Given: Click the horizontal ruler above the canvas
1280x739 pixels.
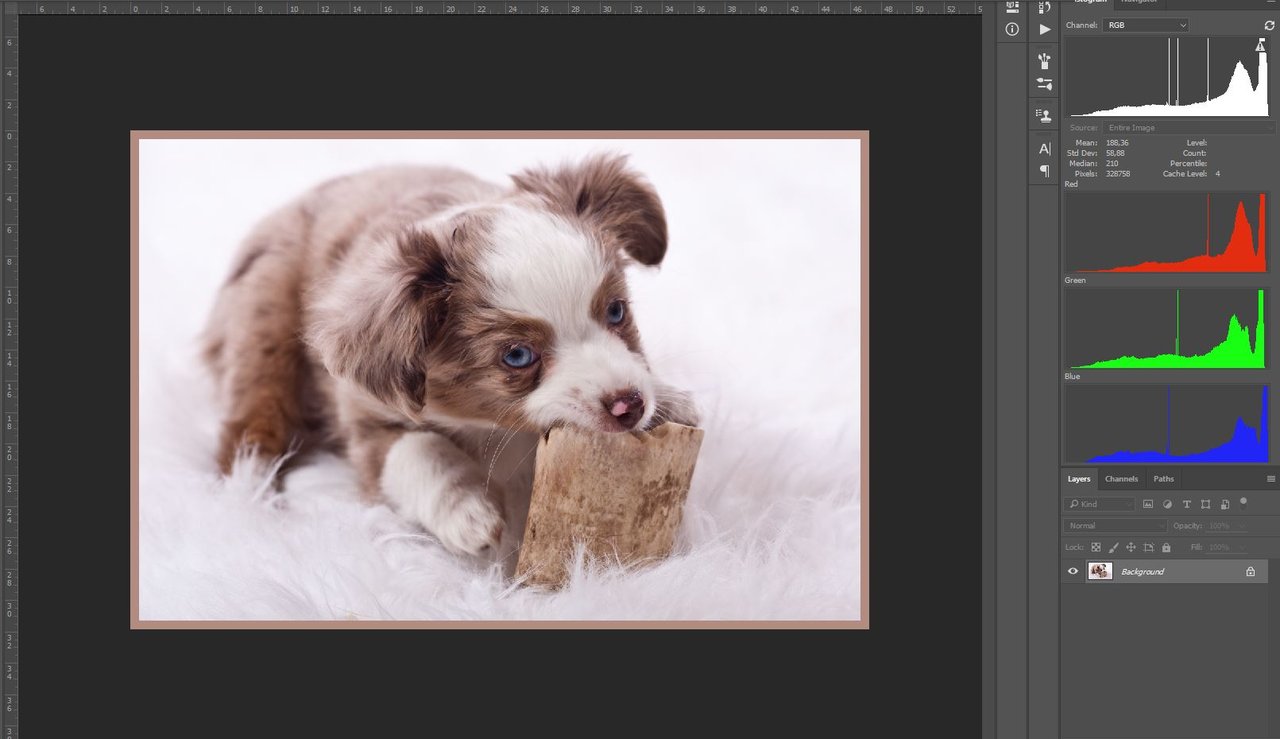Looking at the screenshot, I should [499, 8].
